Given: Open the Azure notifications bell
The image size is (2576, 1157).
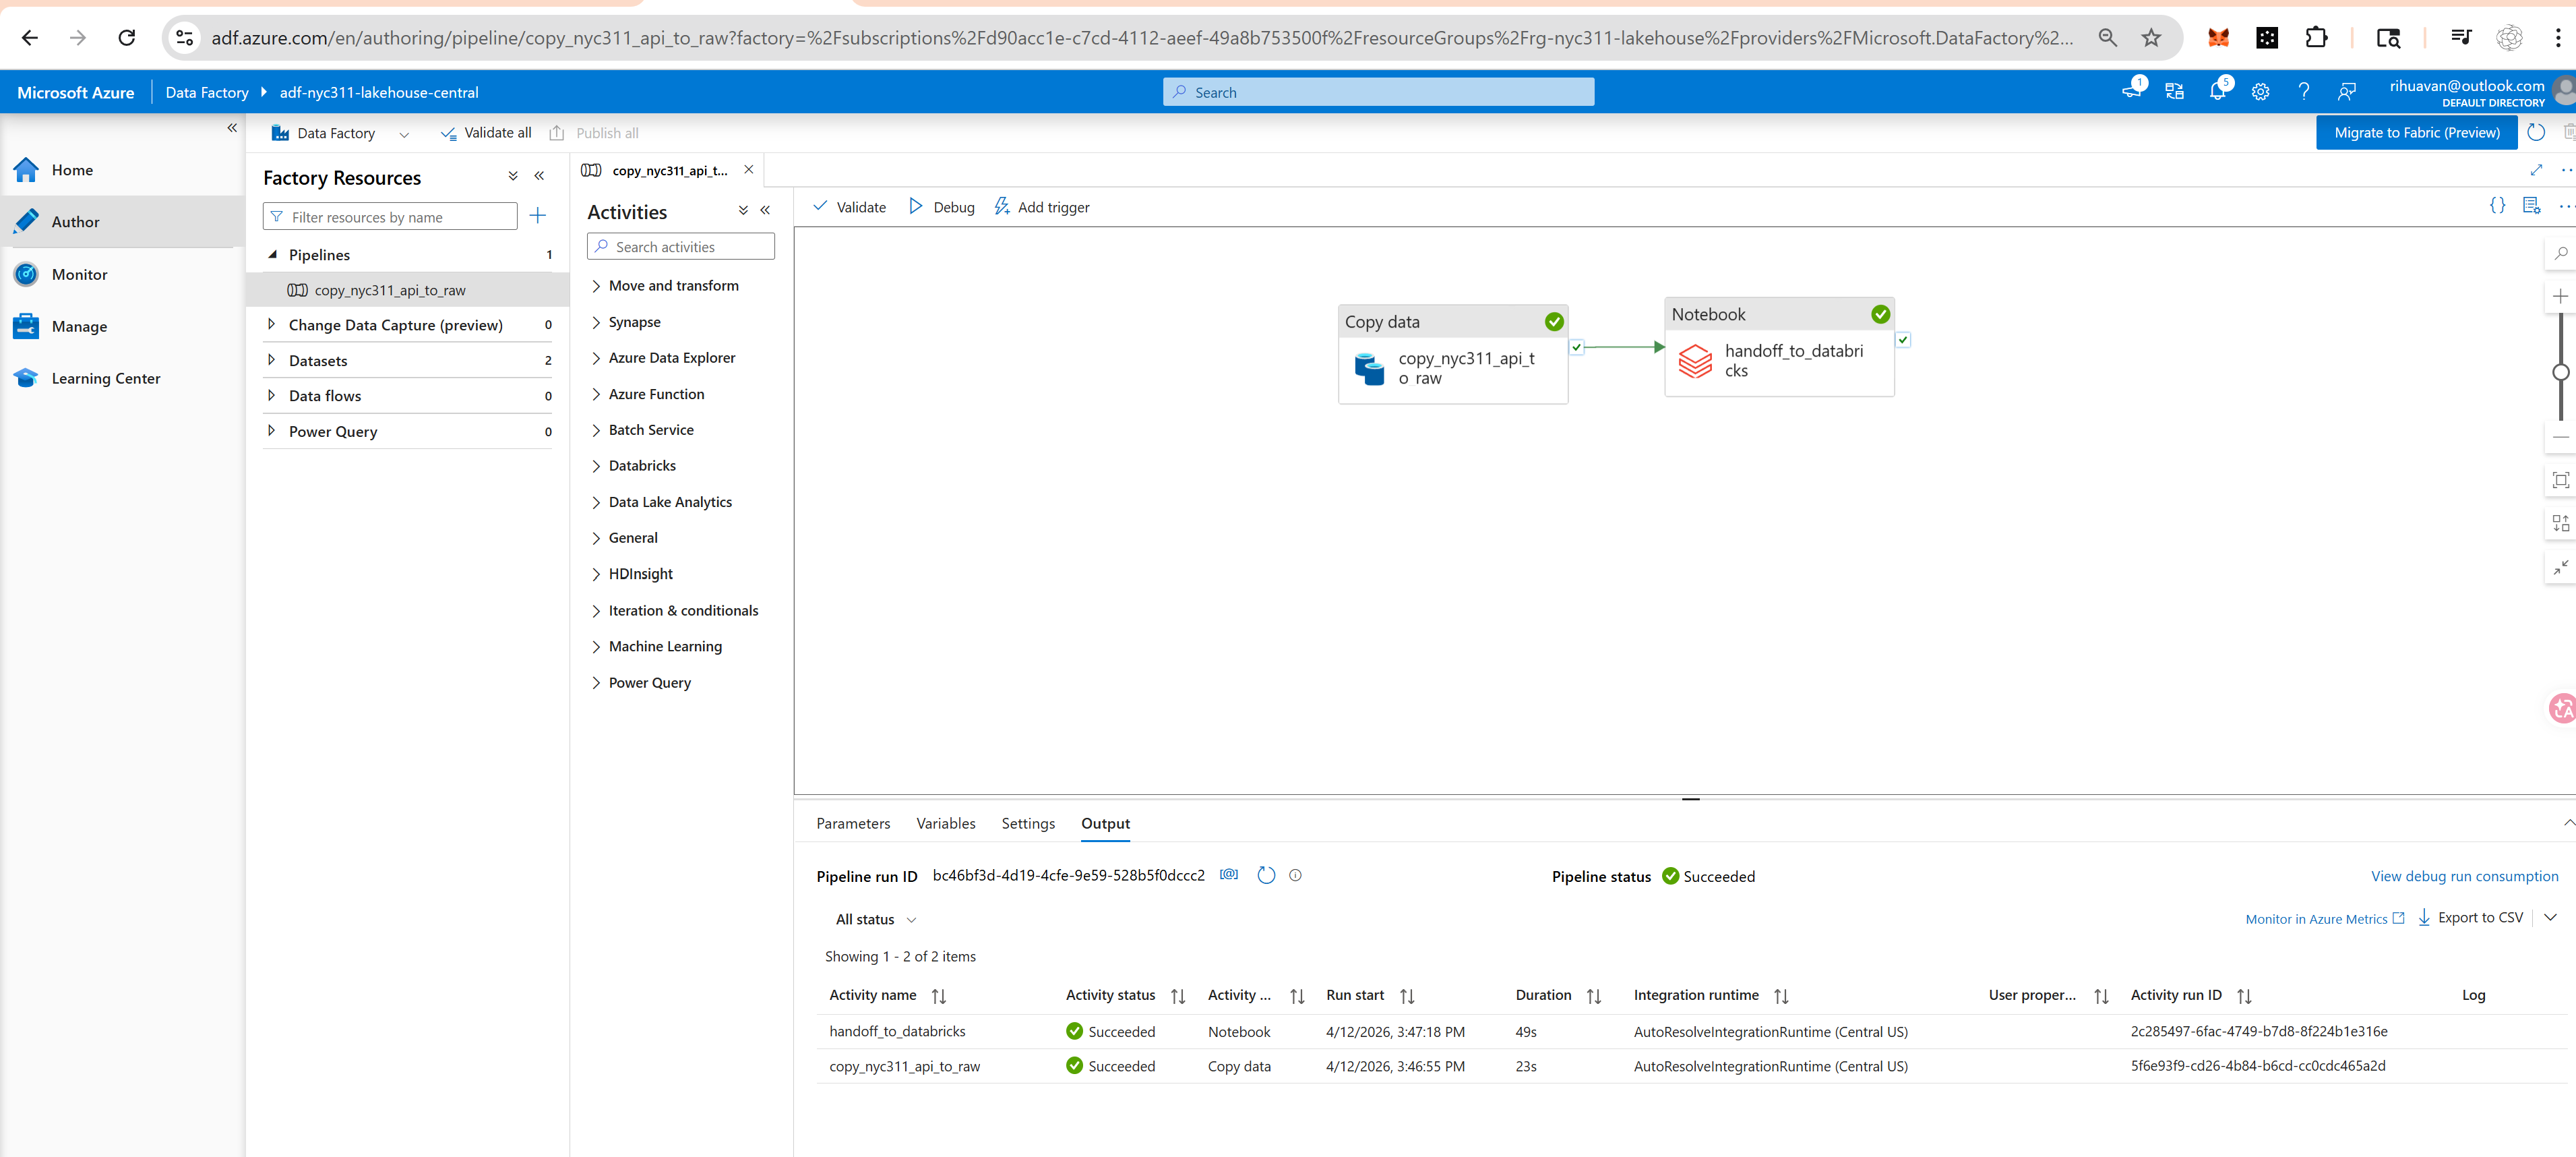Looking at the screenshot, I should (2217, 92).
